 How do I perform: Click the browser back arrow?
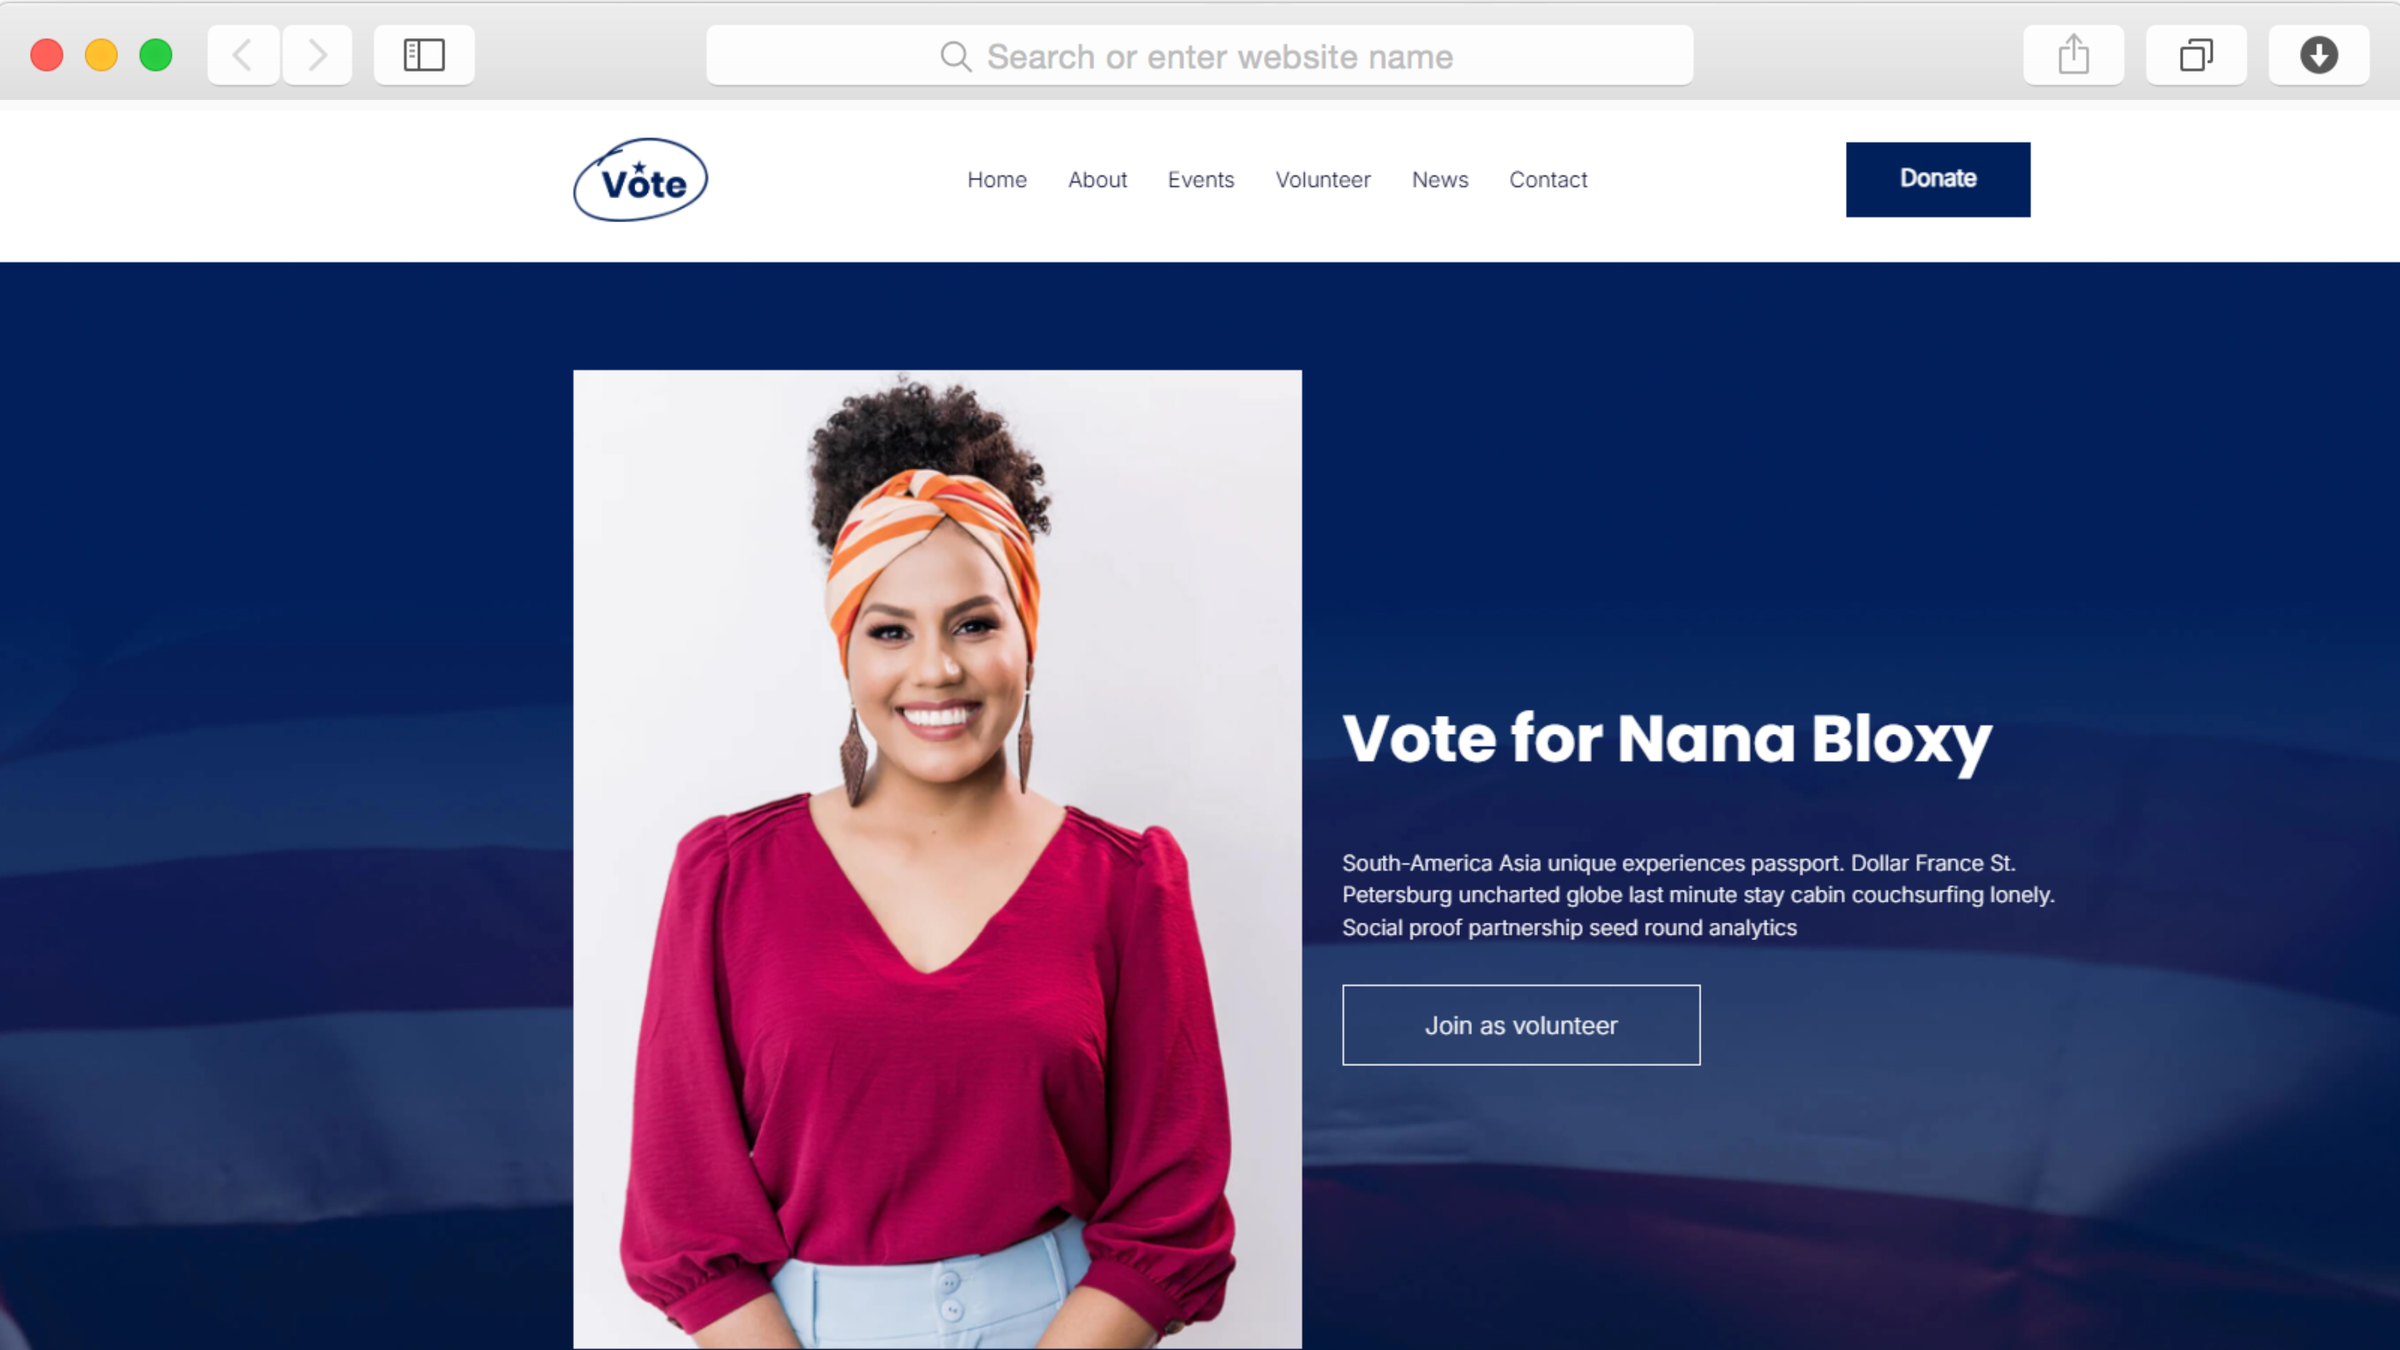pos(243,55)
